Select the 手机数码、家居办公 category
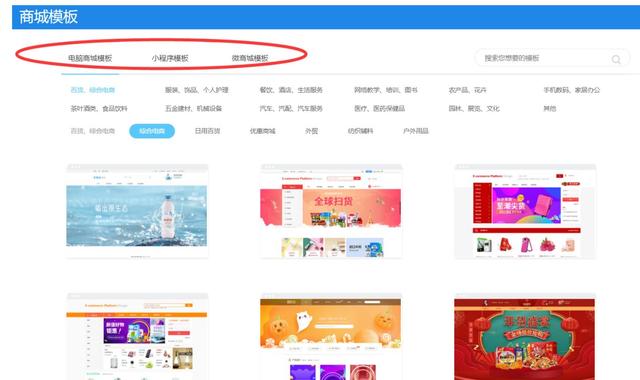Screen dimensions: 640x380 click(571, 90)
